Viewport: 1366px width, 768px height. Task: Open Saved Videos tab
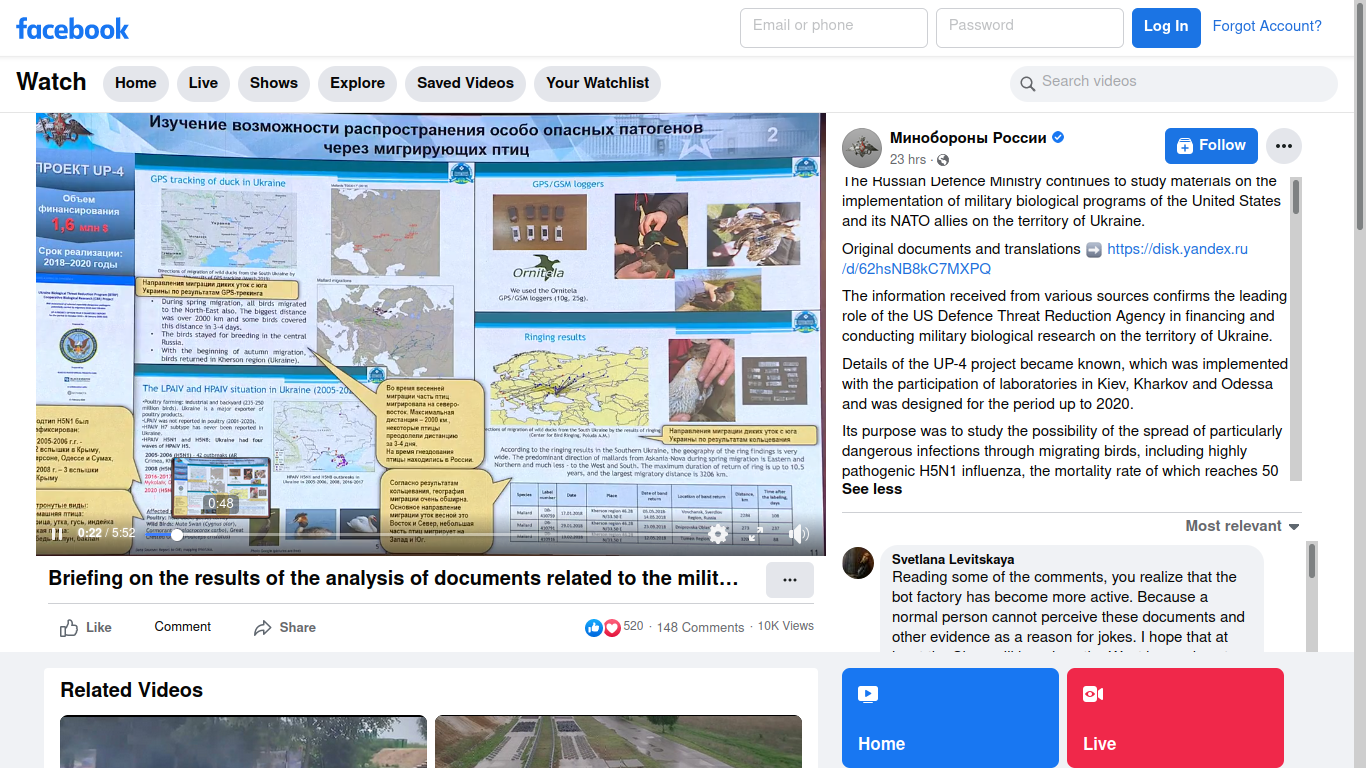[x=465, y=83]
